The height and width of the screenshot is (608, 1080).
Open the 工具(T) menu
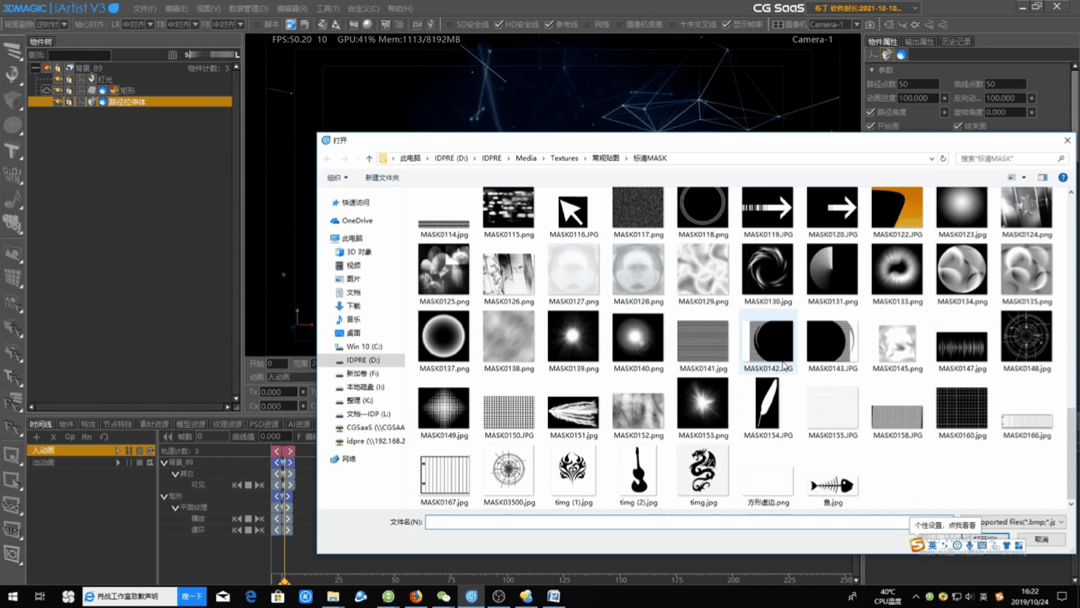327,8
